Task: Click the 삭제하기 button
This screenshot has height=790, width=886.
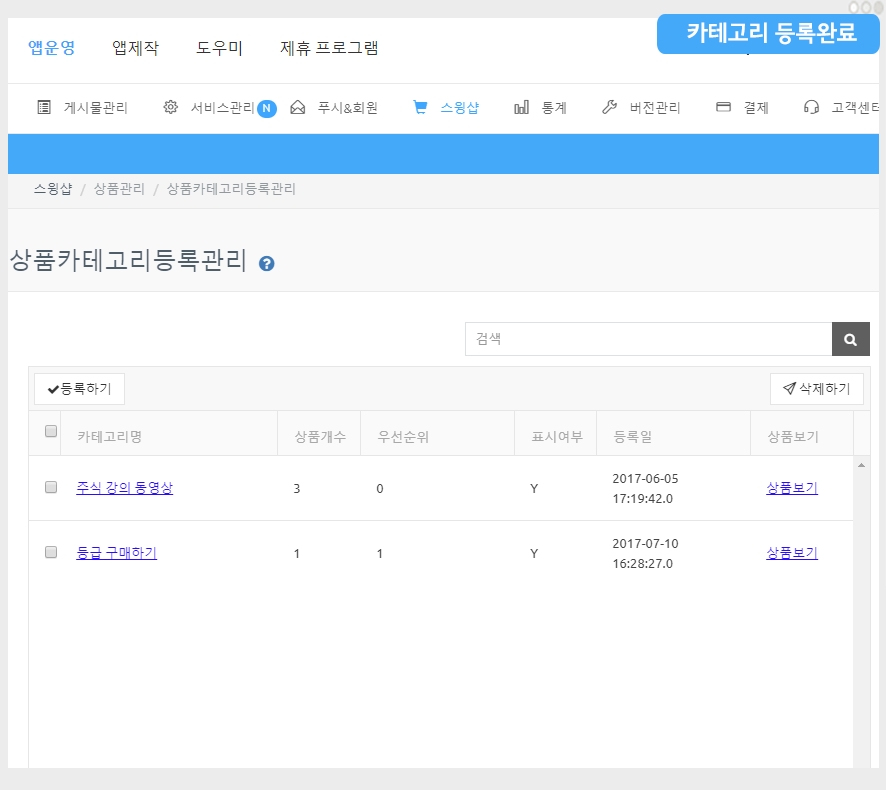Action: 816,389
